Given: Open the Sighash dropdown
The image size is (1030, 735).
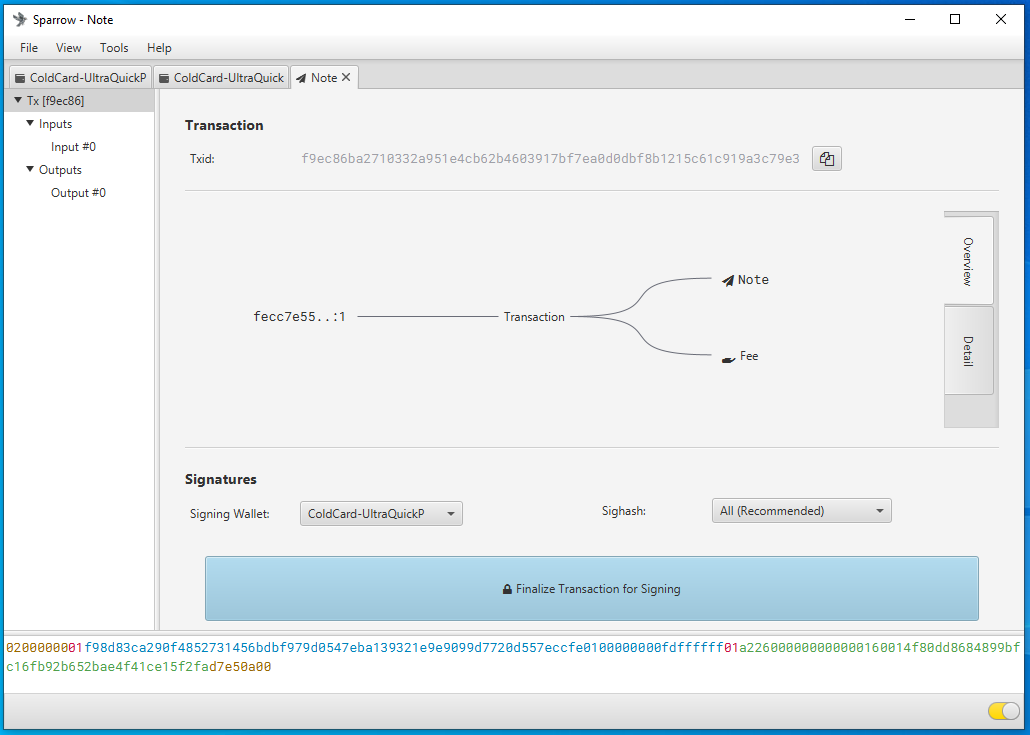Looking at the screenshot, I should (x=801, y=510).
